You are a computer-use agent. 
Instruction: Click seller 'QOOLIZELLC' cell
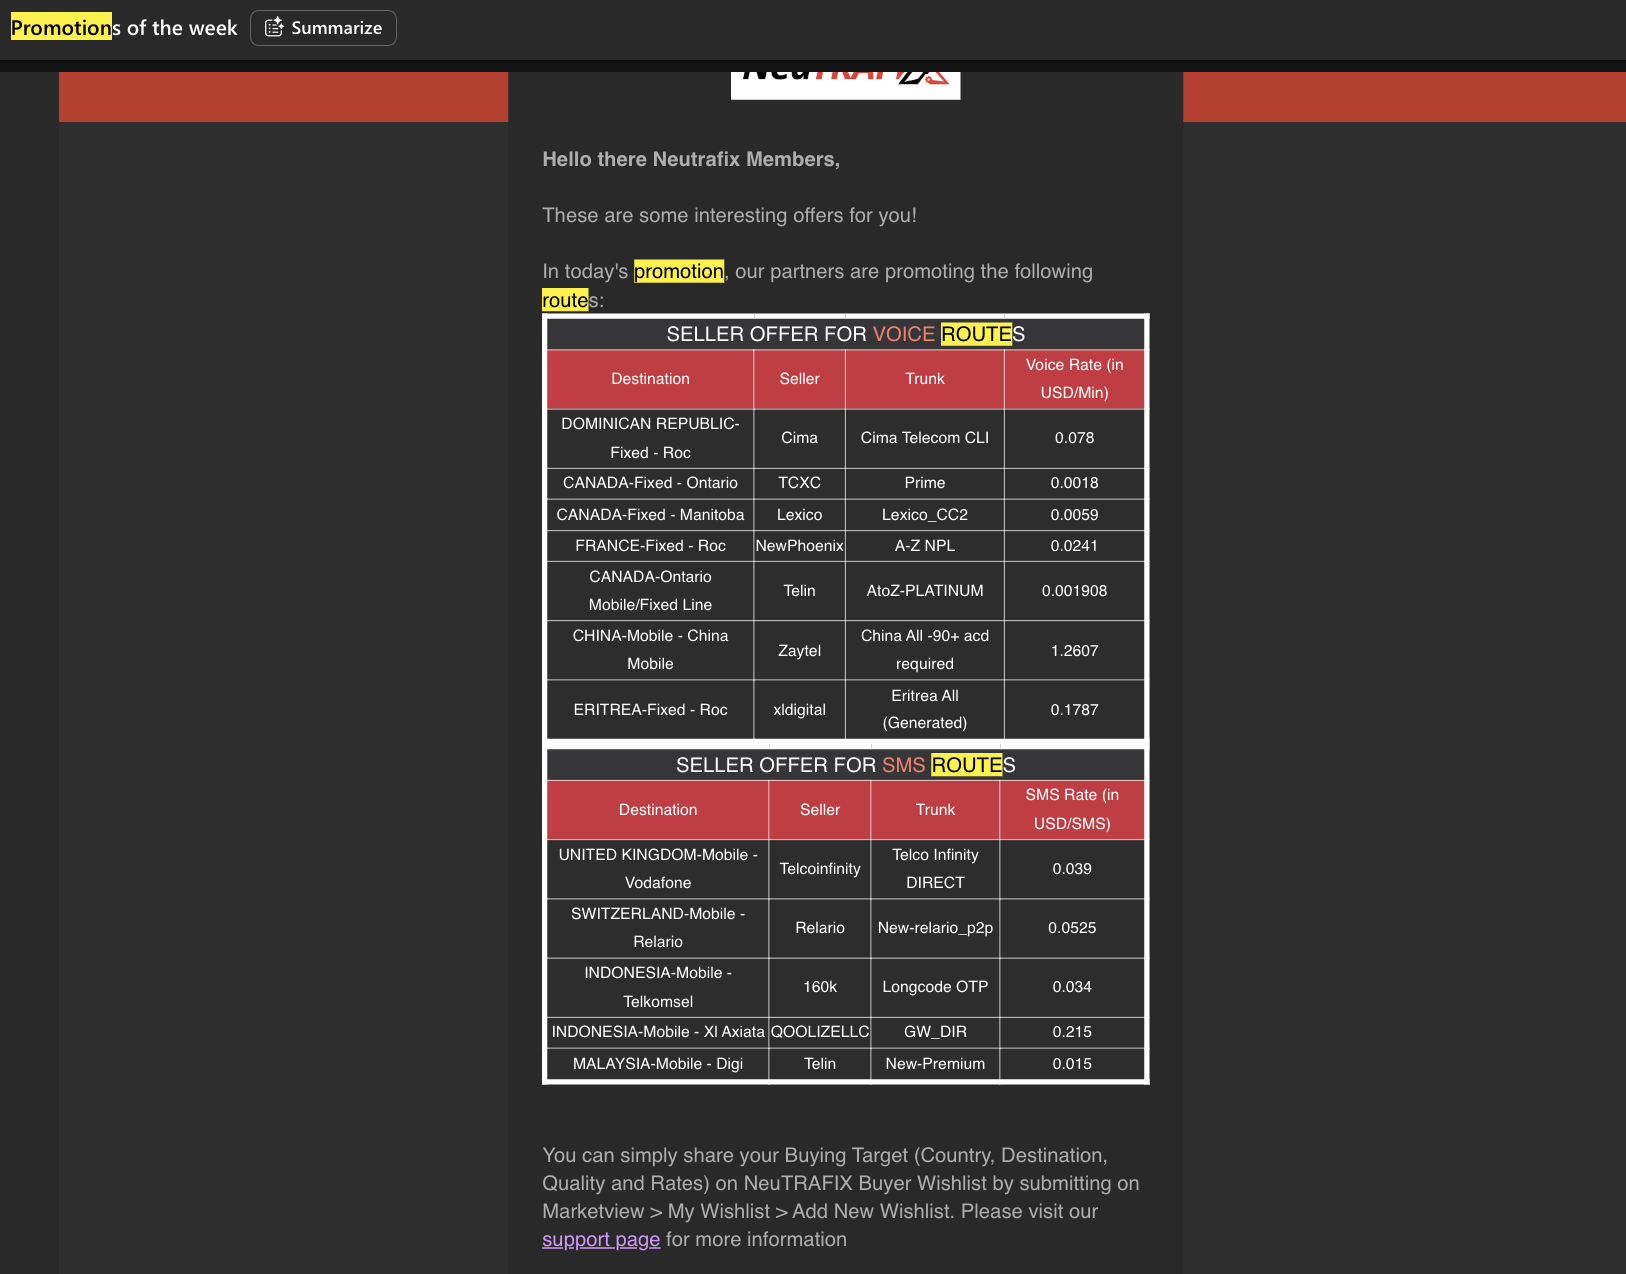point(820,1032)
